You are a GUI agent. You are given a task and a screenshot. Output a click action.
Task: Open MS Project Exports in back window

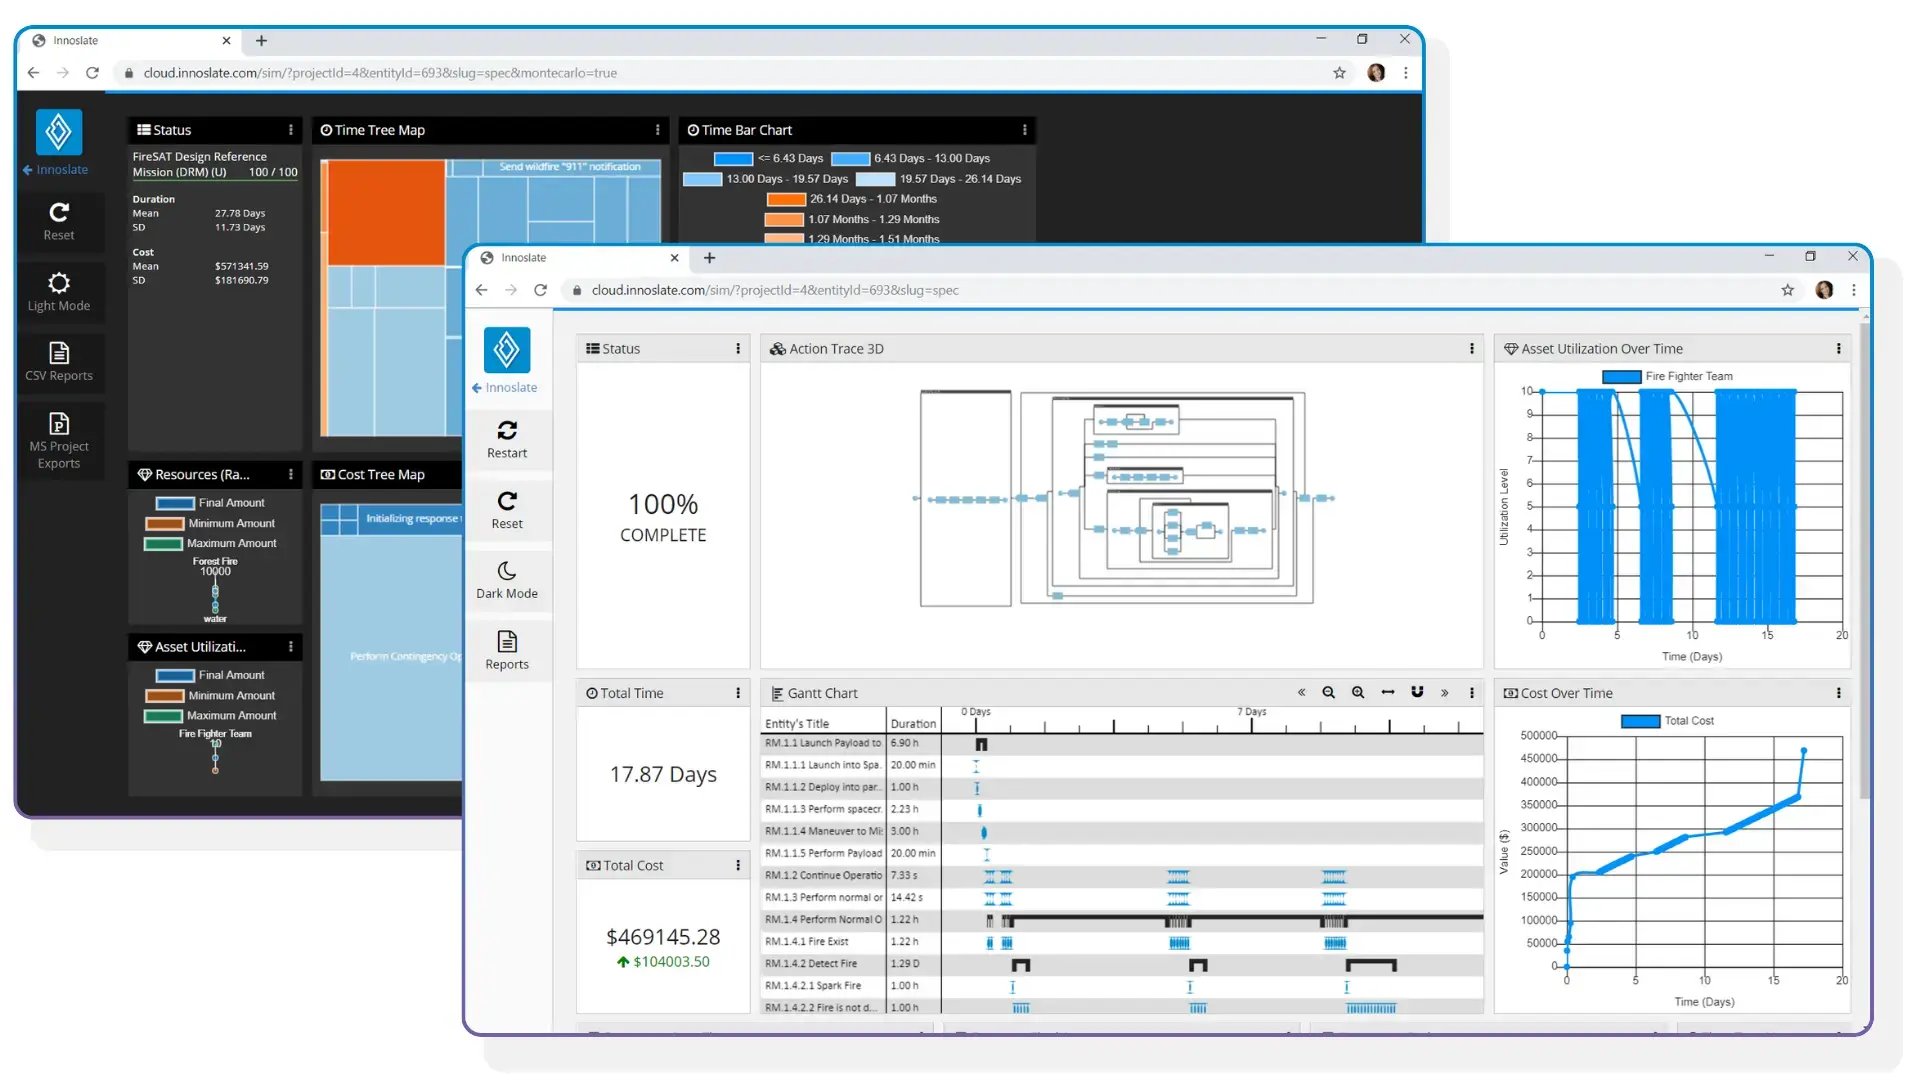click(59, 441)
